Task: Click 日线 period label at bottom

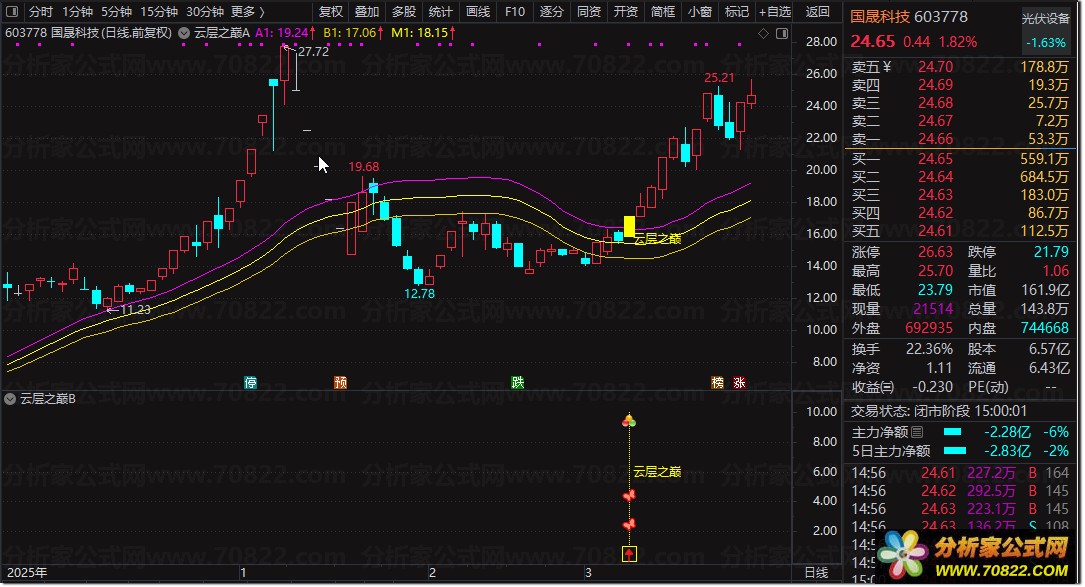Action: click(817, 572)
